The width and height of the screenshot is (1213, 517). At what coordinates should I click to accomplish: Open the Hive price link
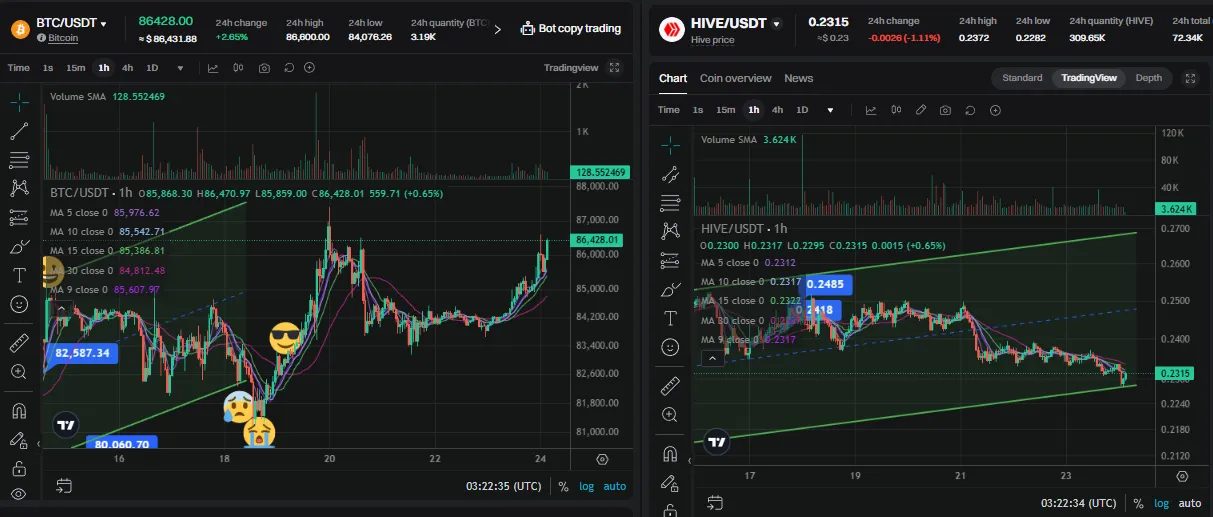click(x=713, y=40)
